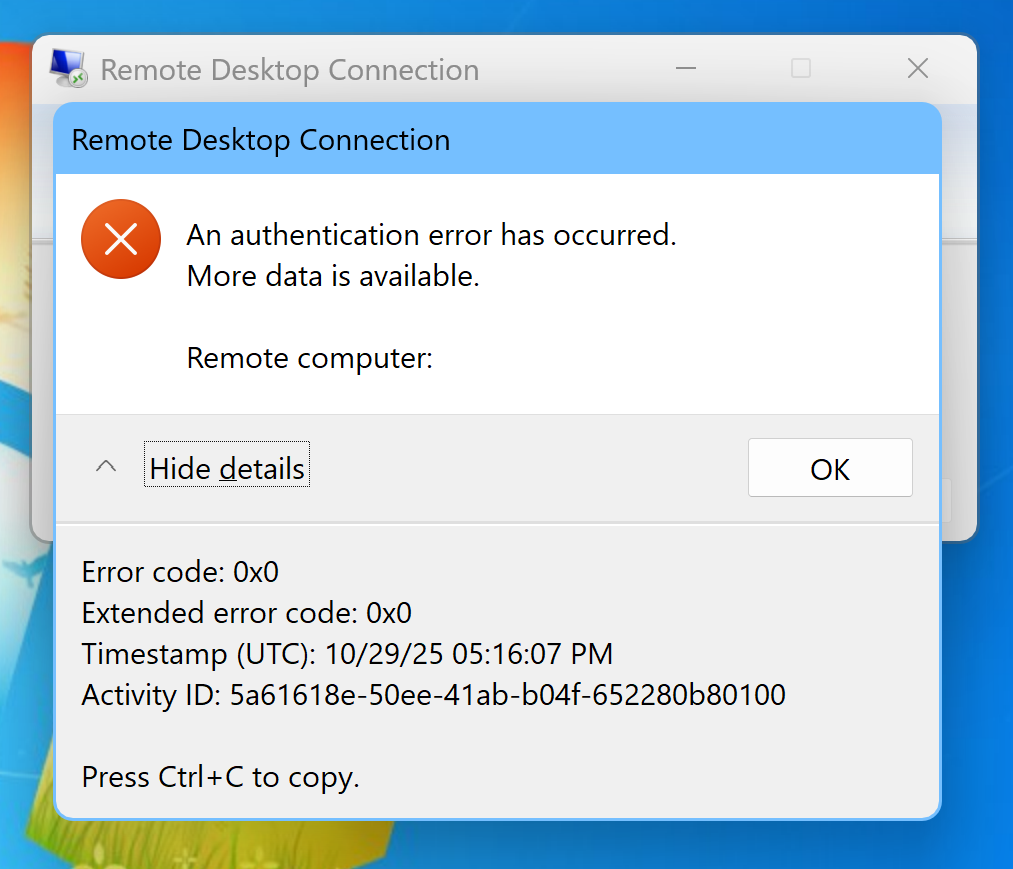Close the Remote Desktop Connection window
This screenshot has height=869, width=1013.
pyautogui.click(x=917, y=68)
